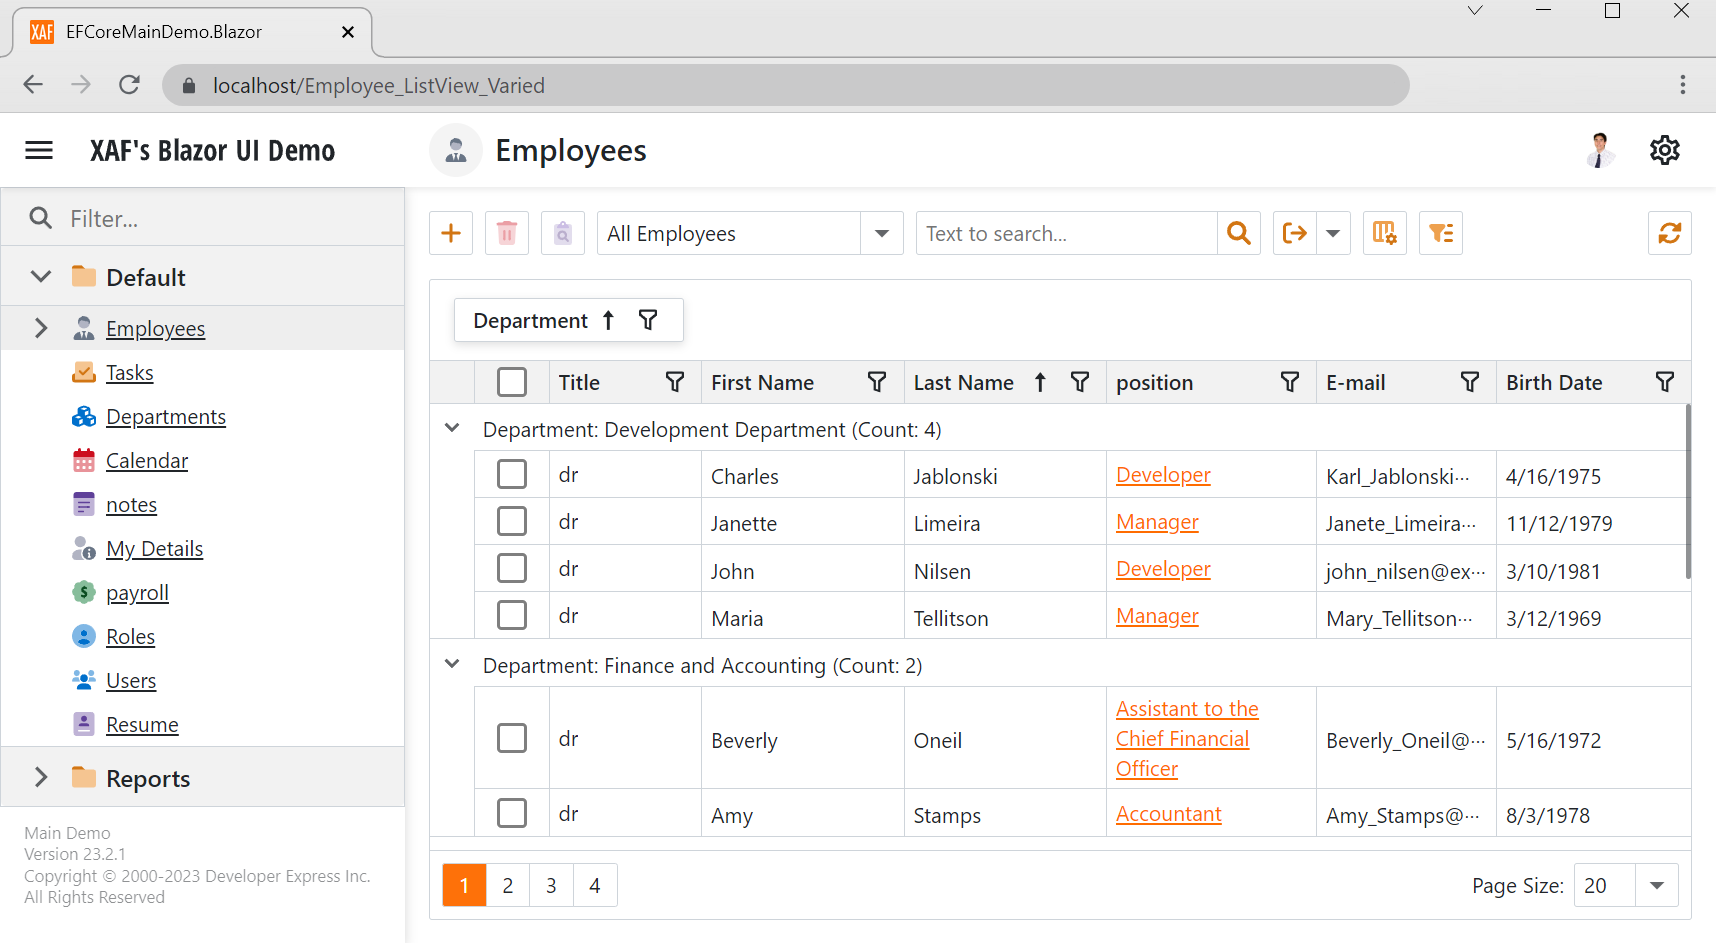Open Calendar in the navigation
Viewport: 1716px width, 943px height.
tap(147, 461)
